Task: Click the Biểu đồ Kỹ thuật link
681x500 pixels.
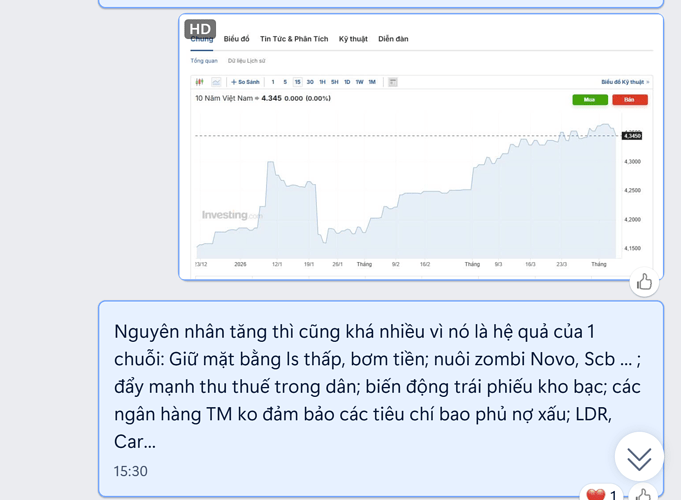Action: pos(625,82)
